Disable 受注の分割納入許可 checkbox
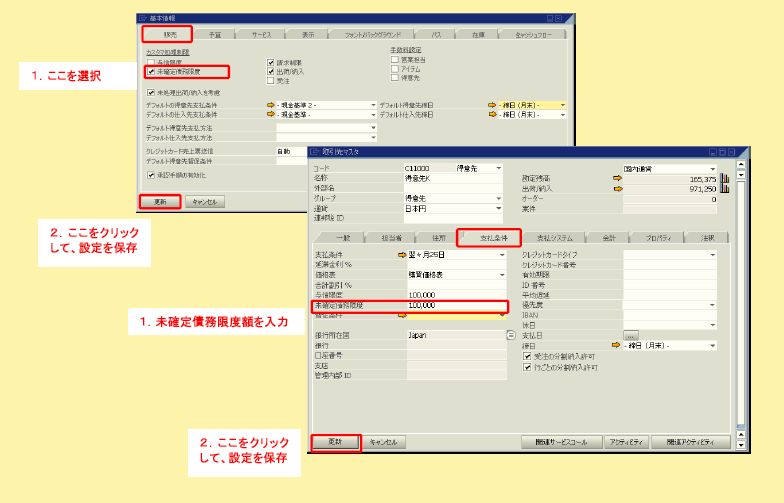The image size is (784, 503). (x=528, y=356)
